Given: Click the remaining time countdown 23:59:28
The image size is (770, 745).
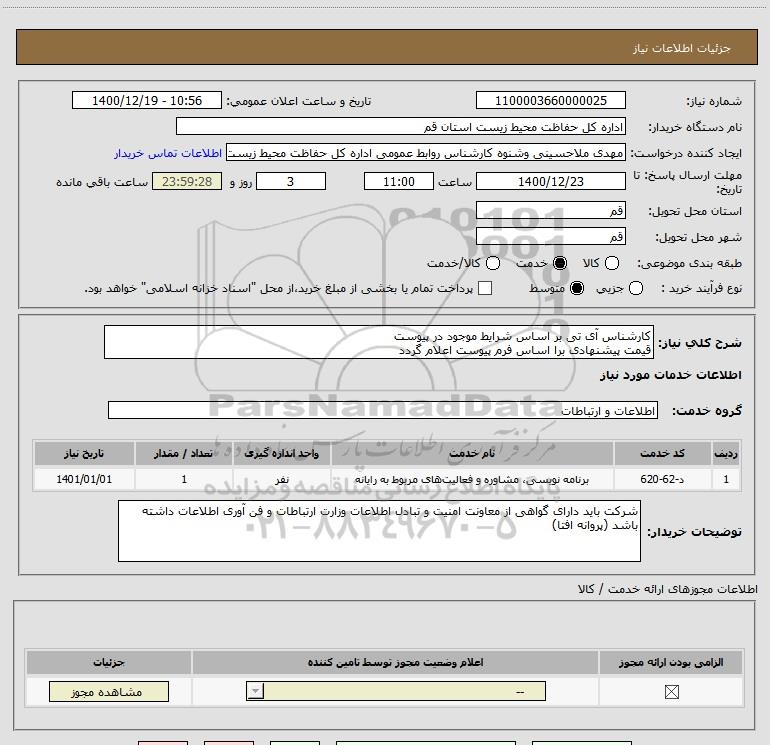Looking at the screenshot, I should coord(187,181).
